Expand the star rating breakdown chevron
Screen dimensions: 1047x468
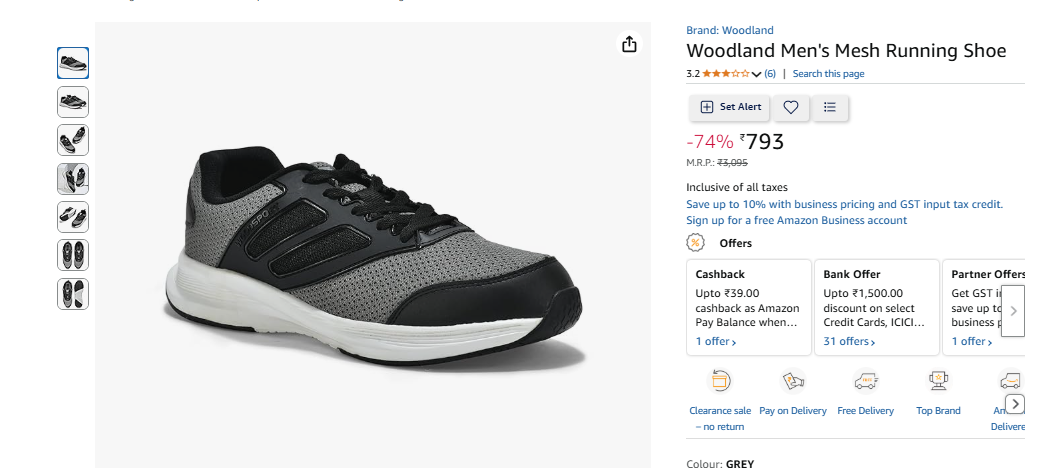coord(757,74)
